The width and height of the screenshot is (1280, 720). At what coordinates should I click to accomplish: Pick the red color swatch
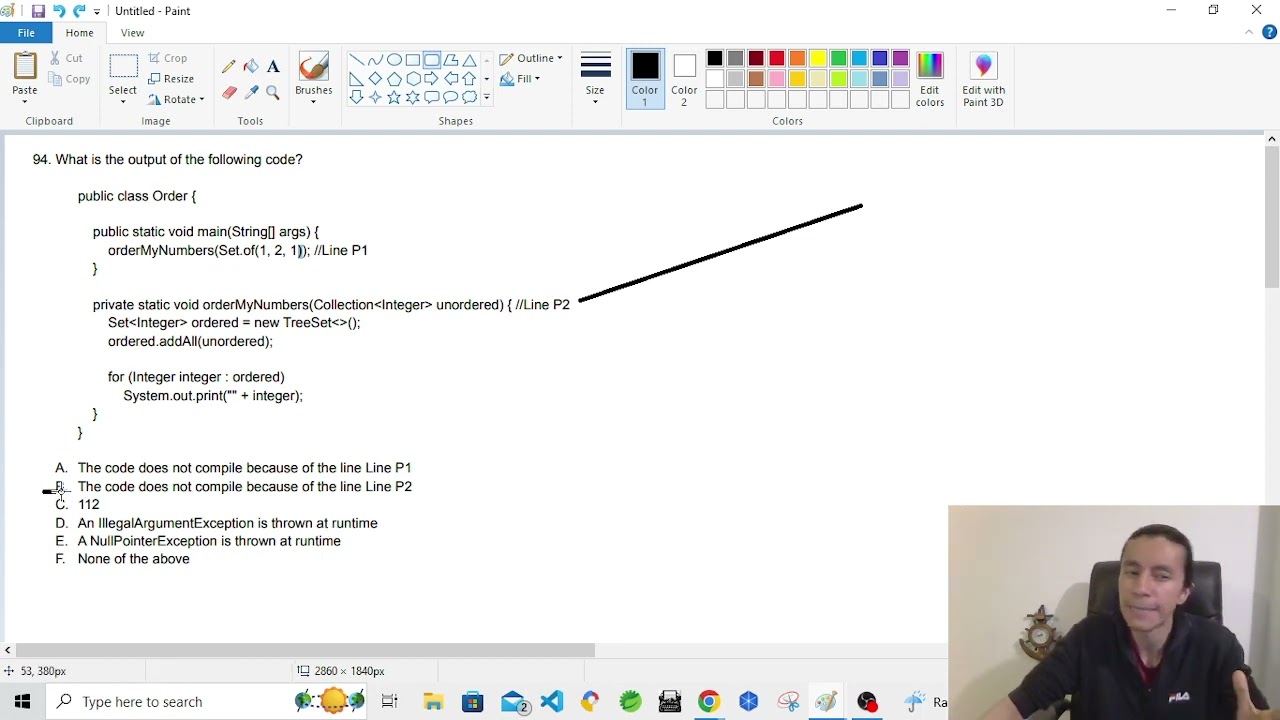[x=777, y=59]
